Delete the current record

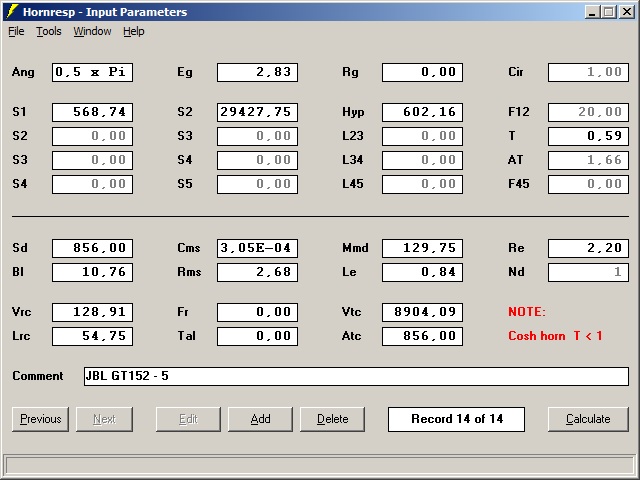[332, 419]
